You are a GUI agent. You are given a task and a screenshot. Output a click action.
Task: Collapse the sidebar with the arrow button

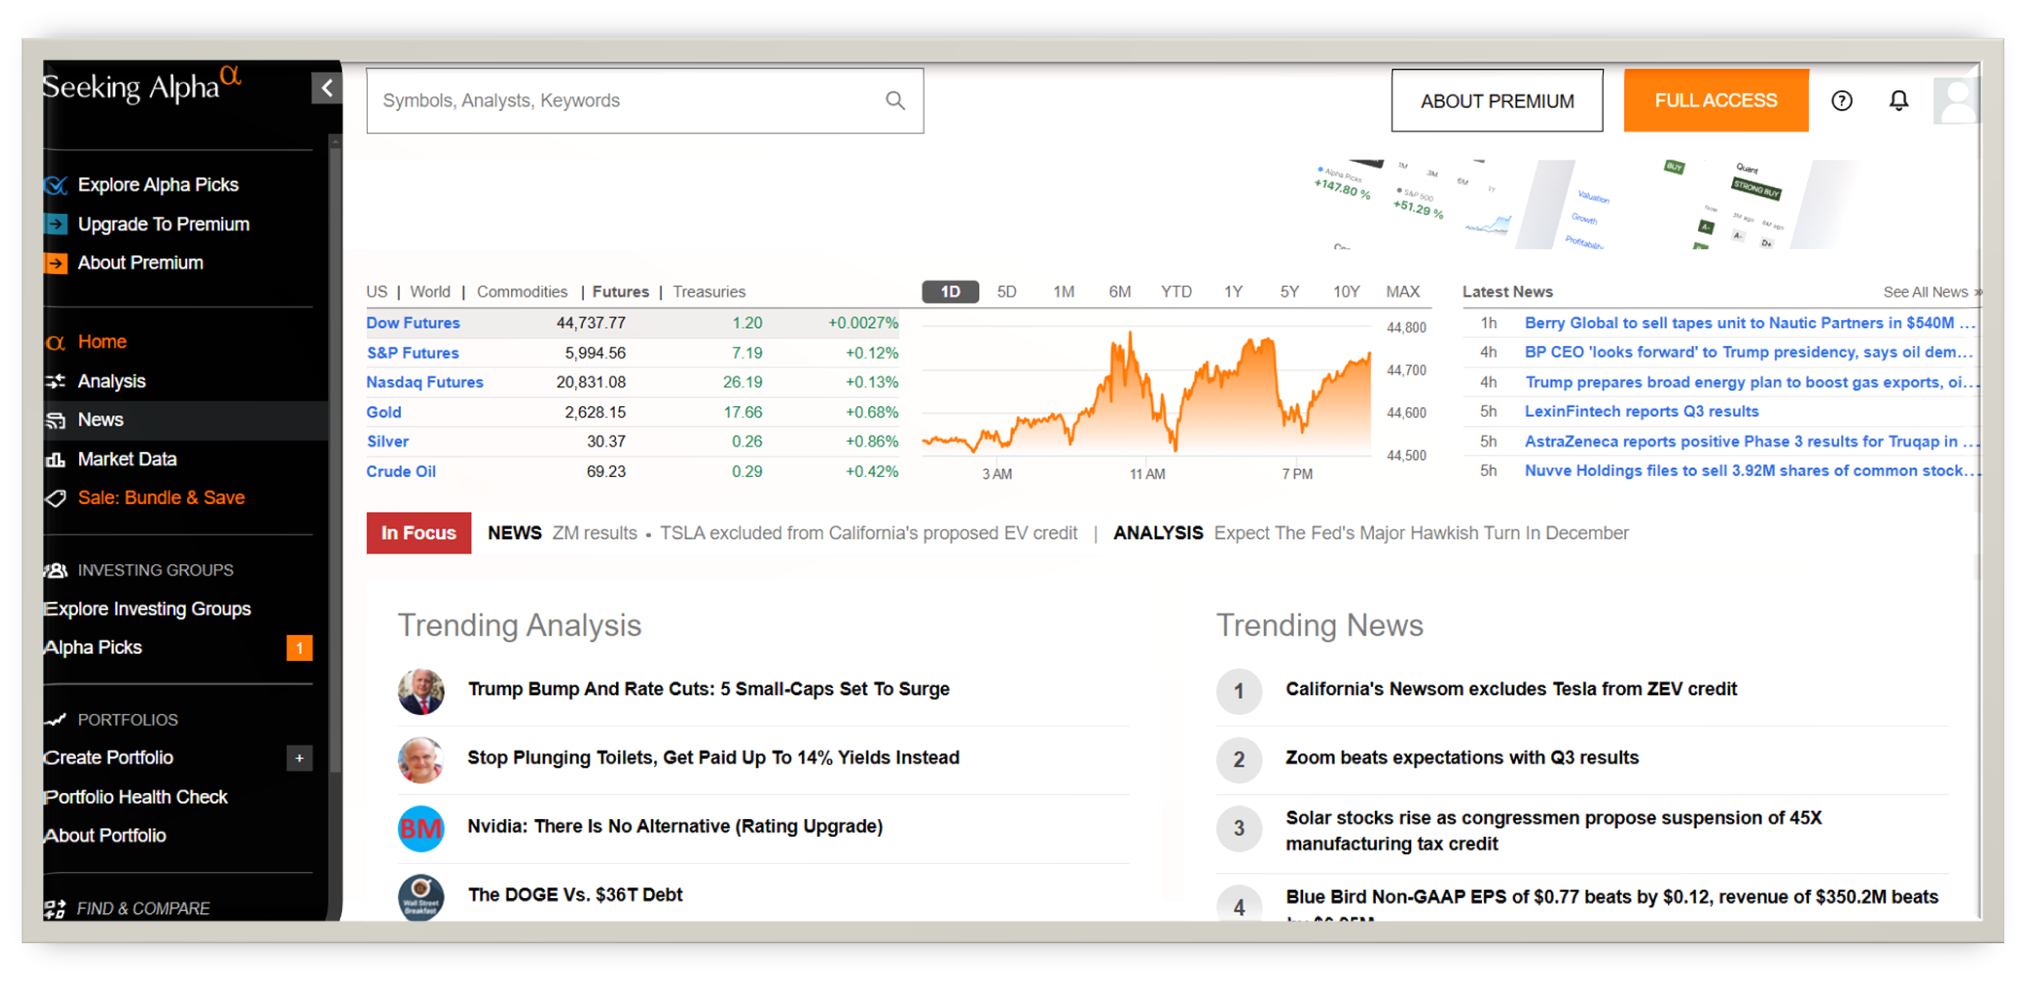point(326,88)
